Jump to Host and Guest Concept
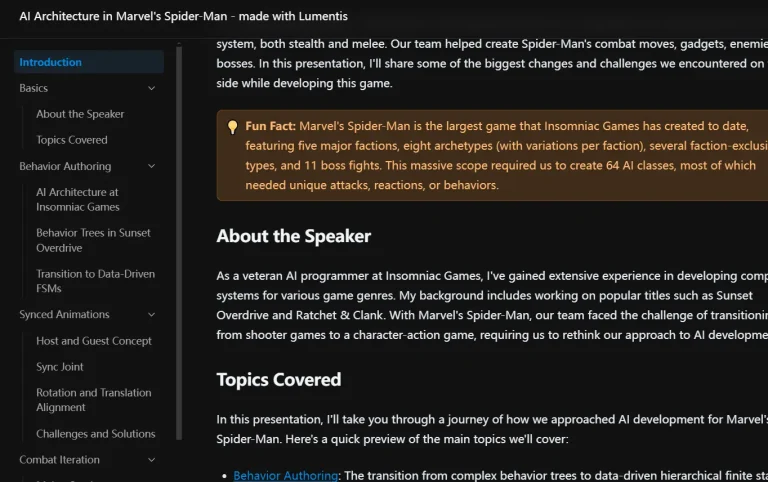This screenshot has height=482, width=768. [94, 341]
